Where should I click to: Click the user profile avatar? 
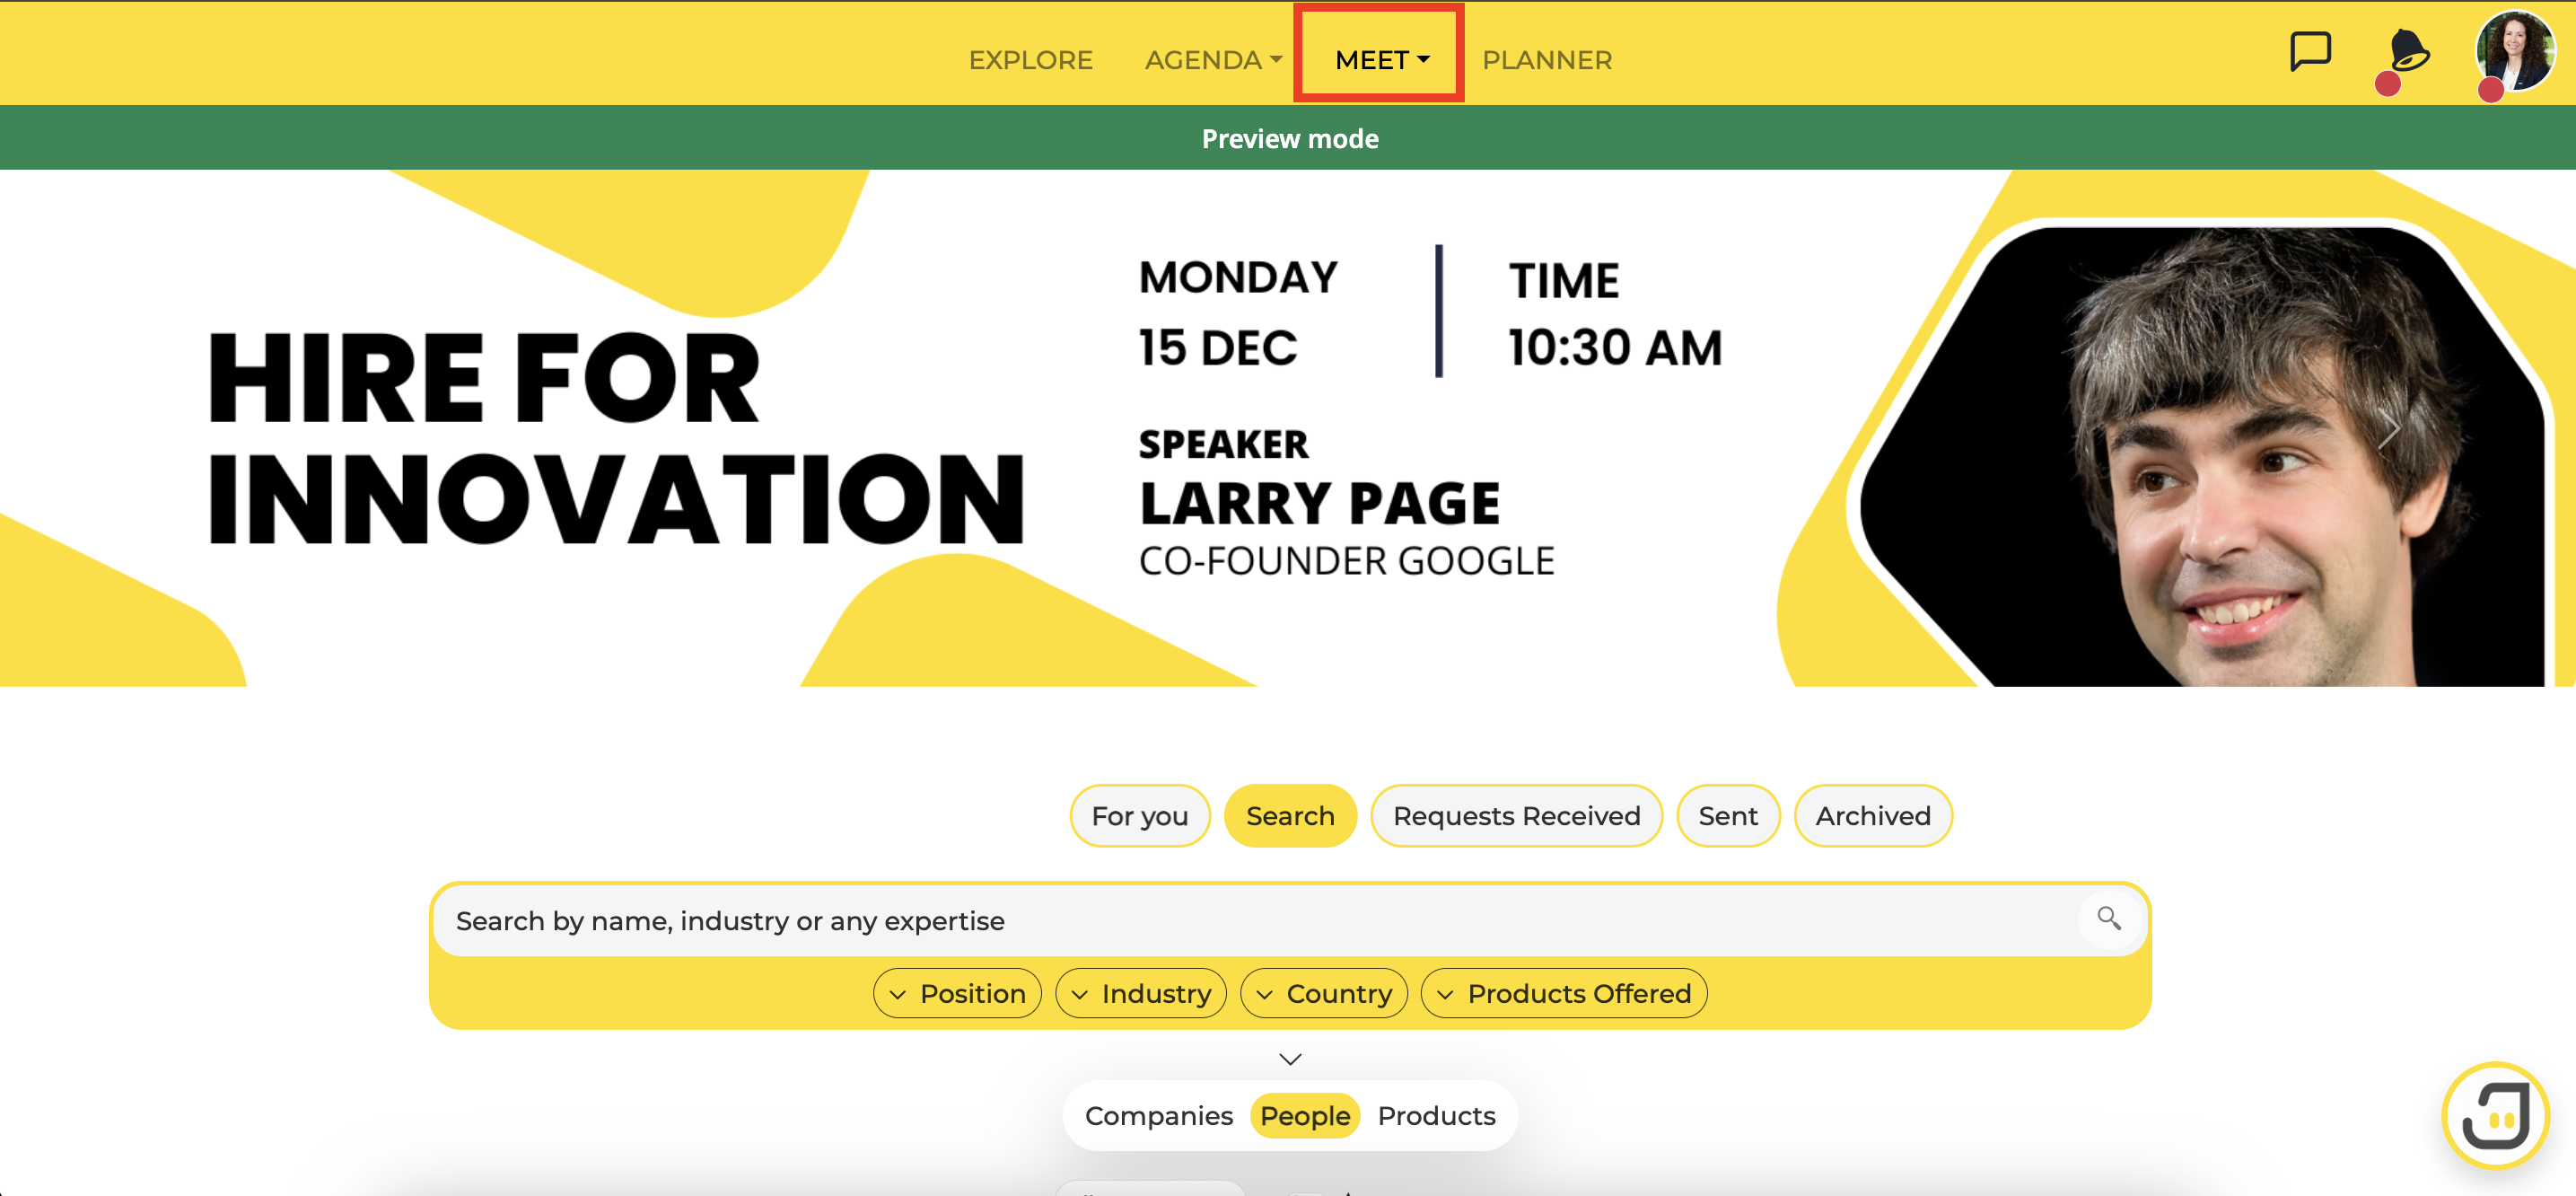coord(2514,51)
